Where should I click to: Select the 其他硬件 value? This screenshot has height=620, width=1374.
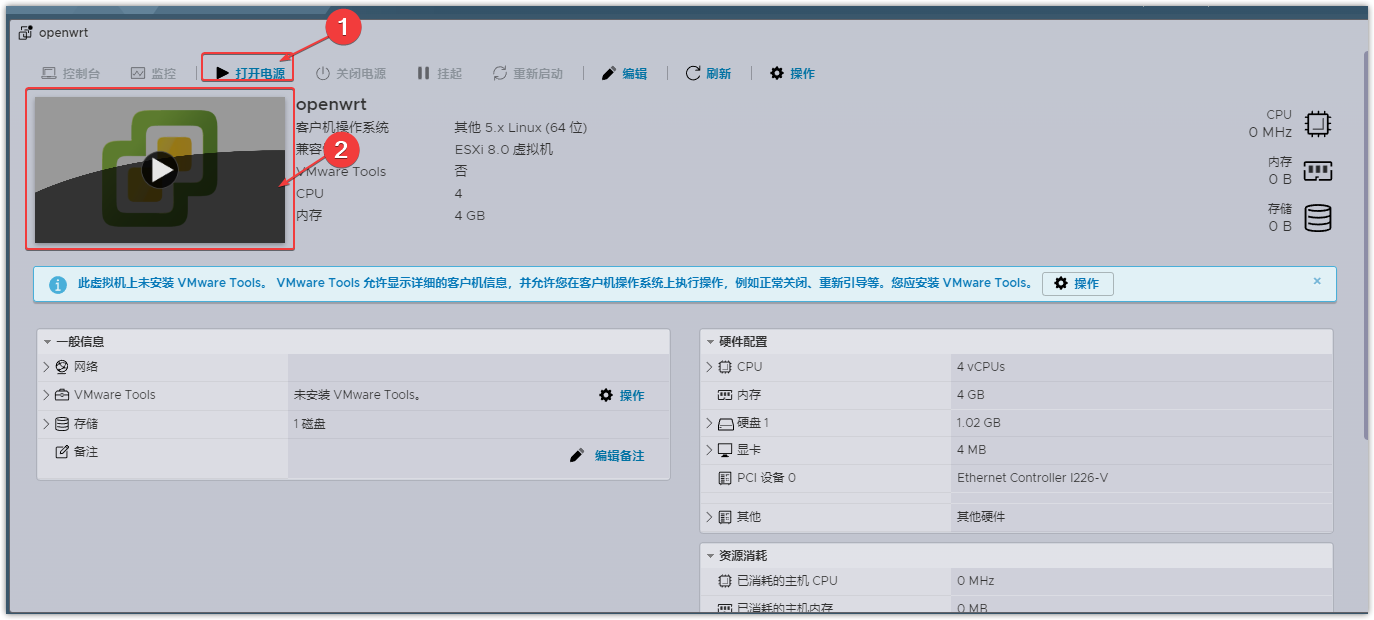(x=981, y=517)
